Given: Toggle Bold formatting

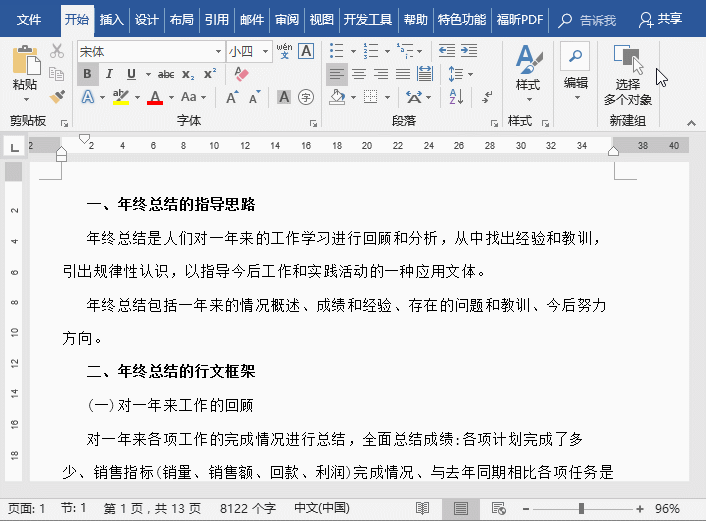Looking at the screenshot, I should 87,74.
